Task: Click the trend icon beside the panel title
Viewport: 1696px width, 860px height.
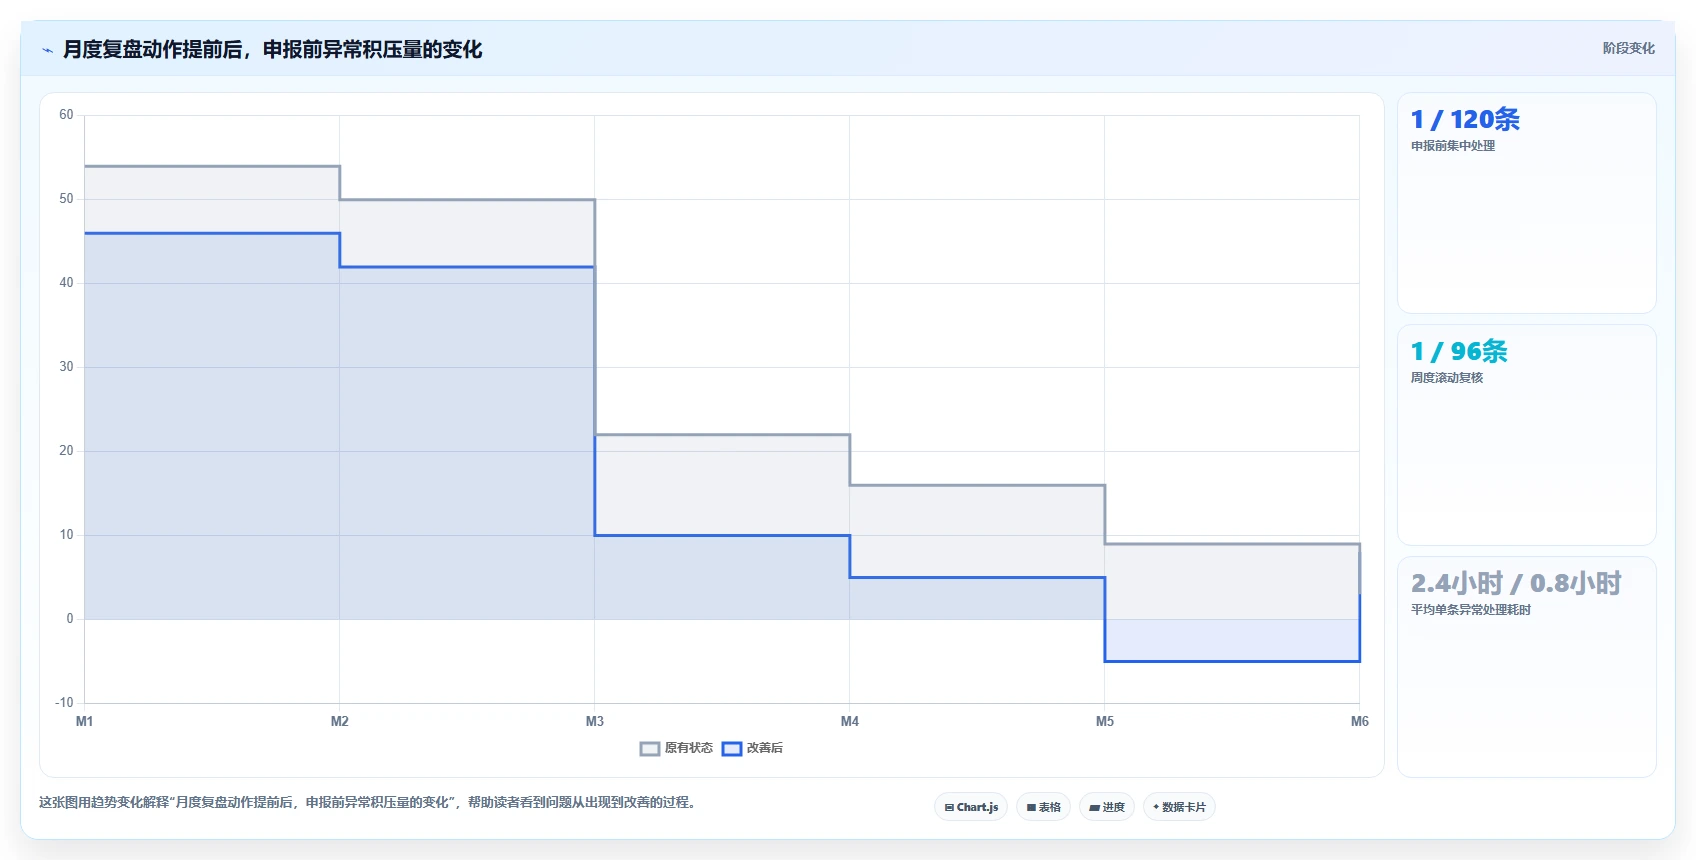Action: pyautogui.click(x=47, y=50)
